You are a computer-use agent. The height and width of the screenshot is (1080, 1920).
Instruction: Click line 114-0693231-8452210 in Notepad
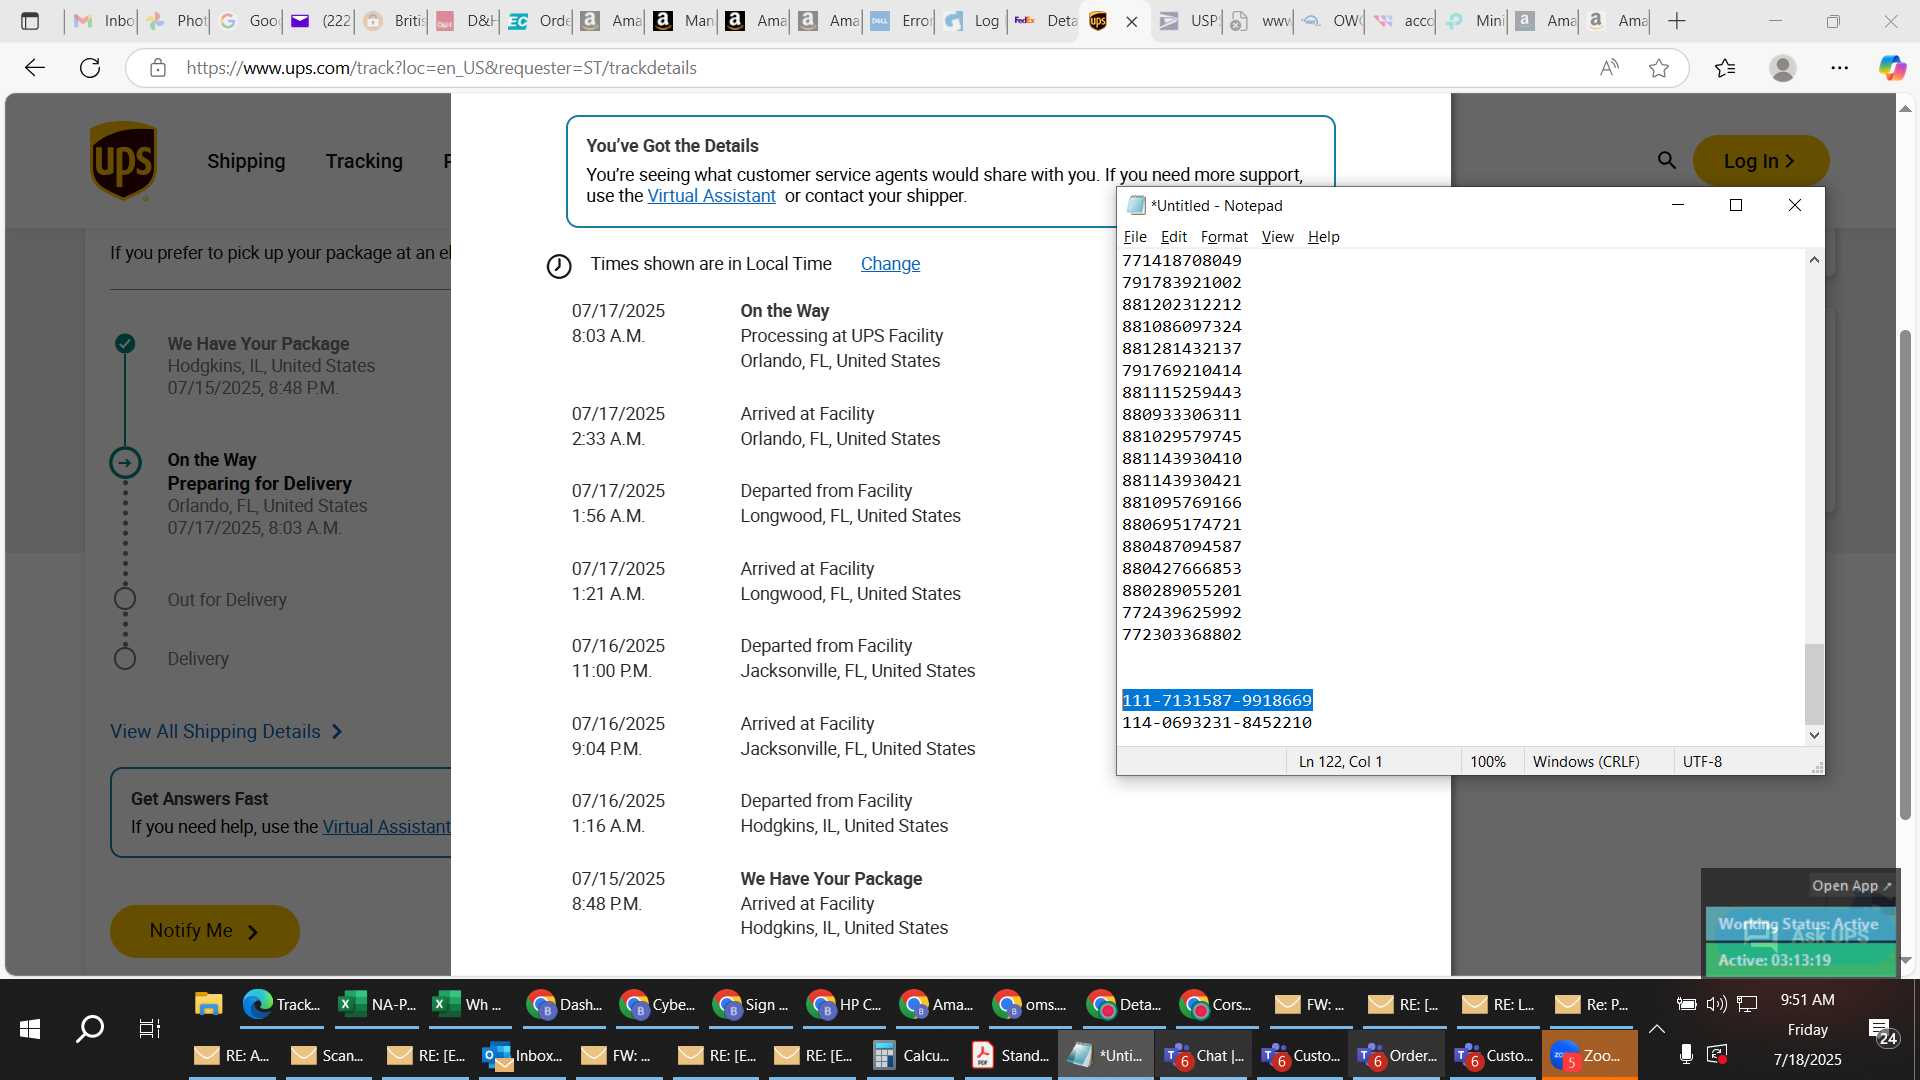pos(1216,723)
